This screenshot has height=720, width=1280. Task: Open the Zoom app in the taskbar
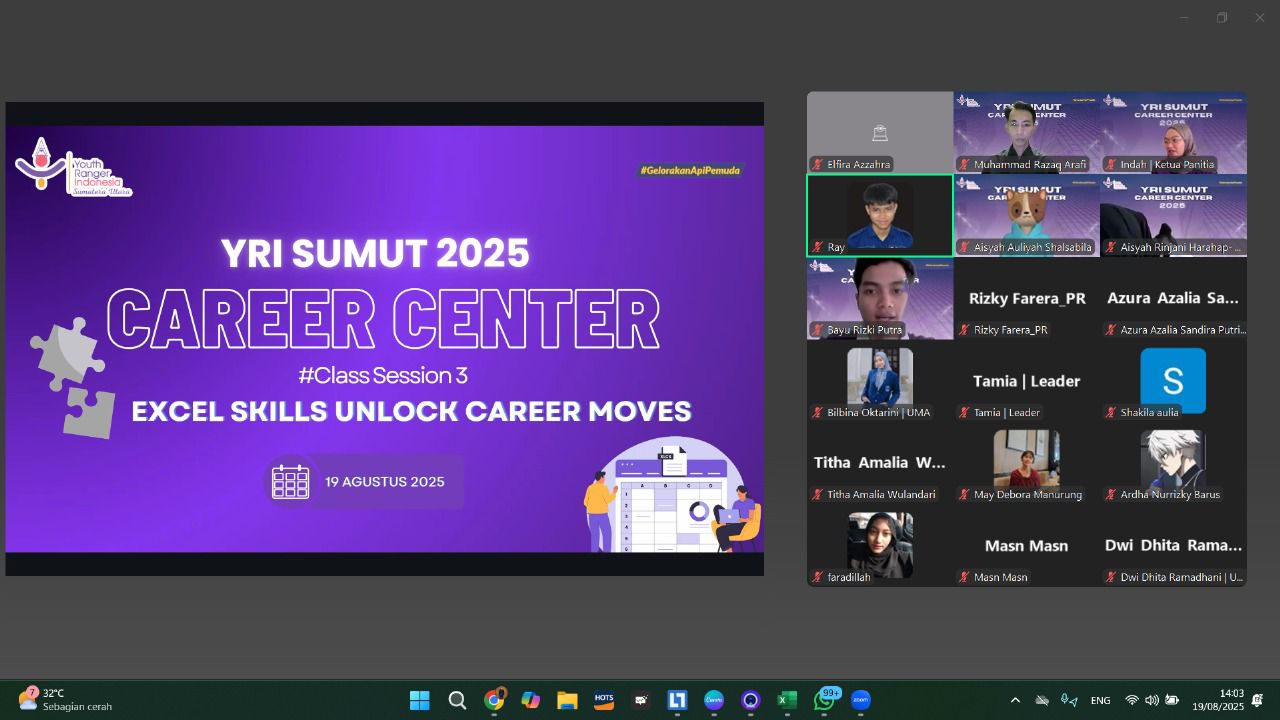(860, 701)
